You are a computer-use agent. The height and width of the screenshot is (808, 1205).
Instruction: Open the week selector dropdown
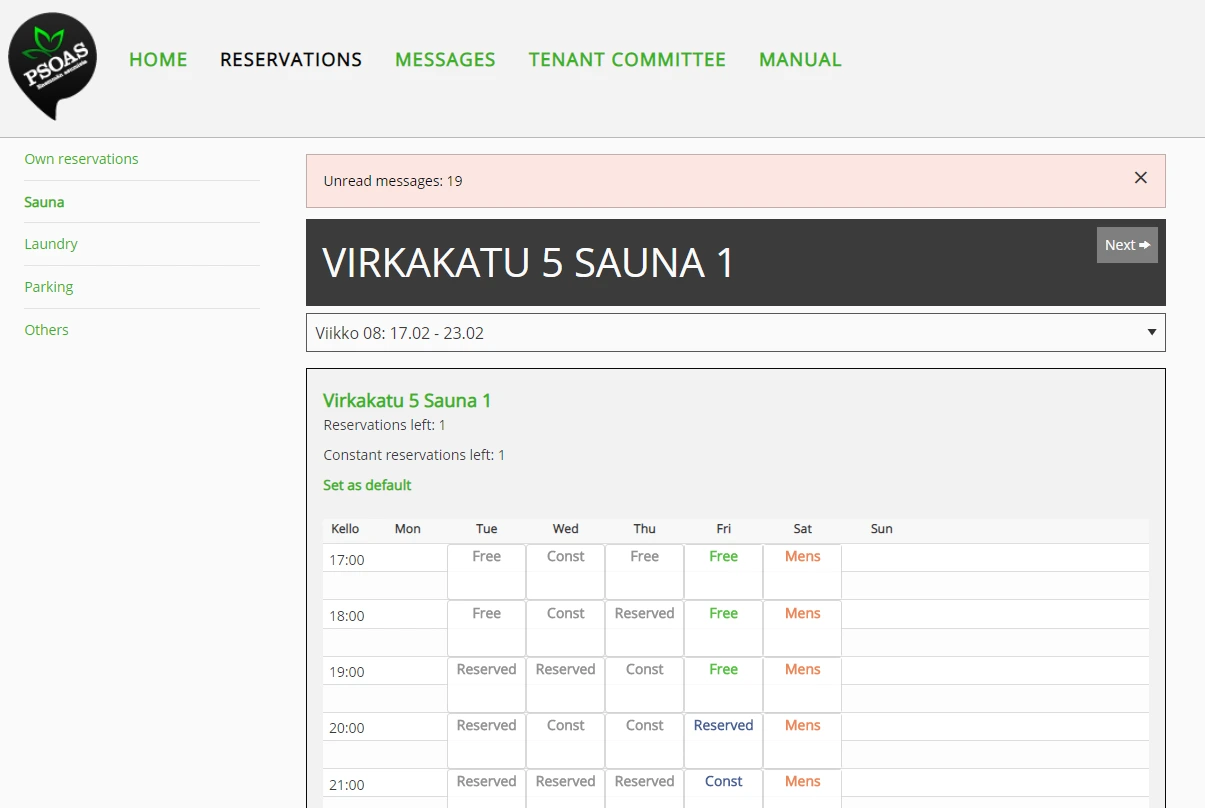point(735,333)
